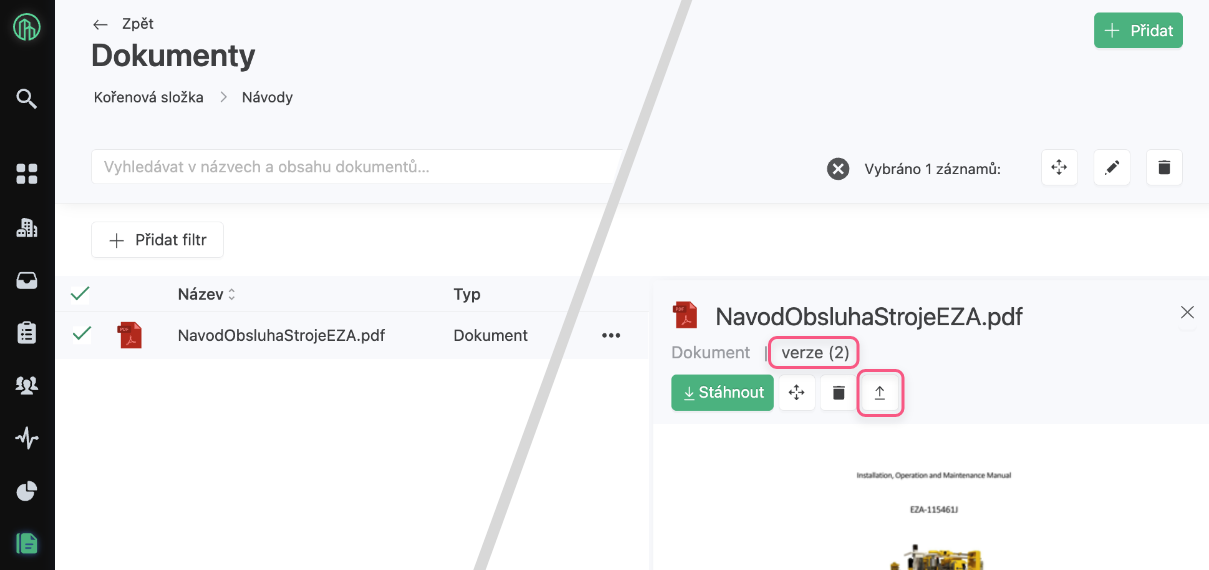Screen dimensions: 1209x570
Task: Uncheck the NavodObsluhaStrojeEZA.pdf row checkbox
Action: (x=80, y=334)
